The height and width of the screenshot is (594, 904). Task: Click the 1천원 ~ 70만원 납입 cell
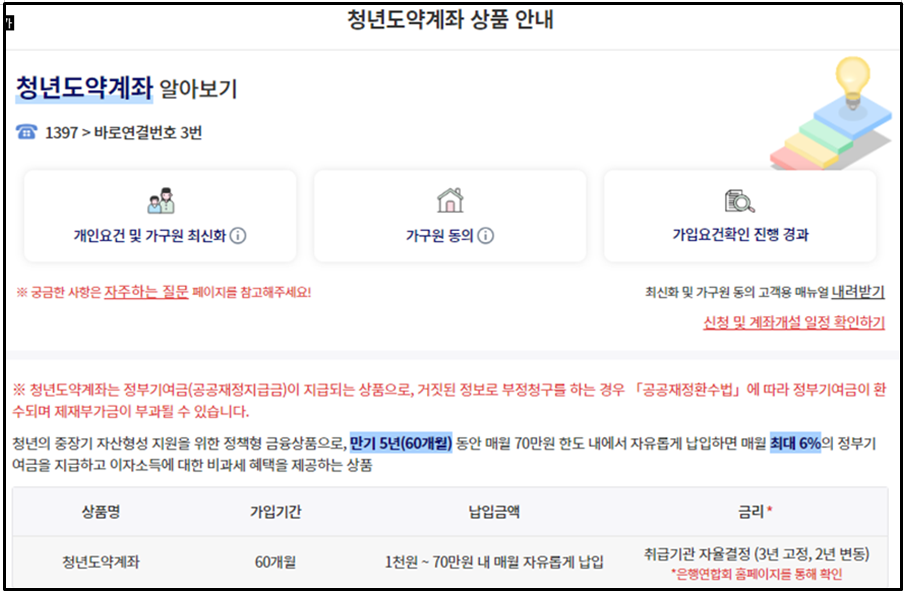494,562
